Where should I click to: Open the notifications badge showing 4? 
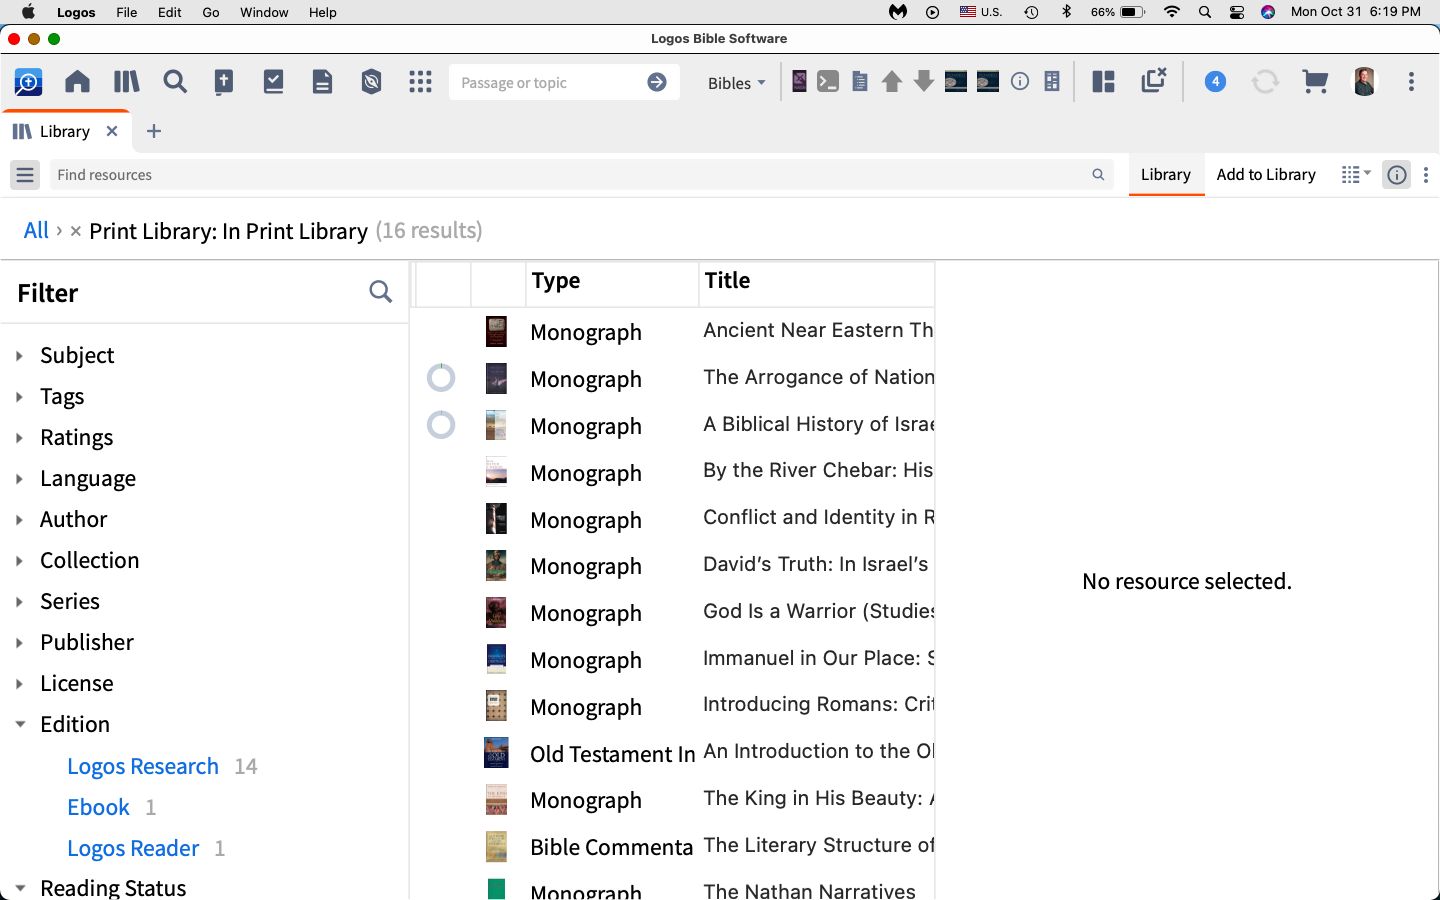[x=1215, y=82]
